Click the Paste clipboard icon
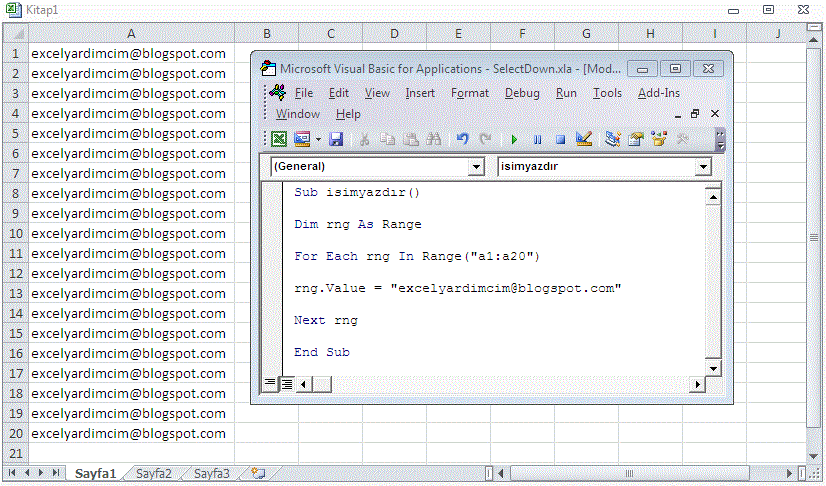The width and height of the screenshot is (826, 486). point(411,139)
